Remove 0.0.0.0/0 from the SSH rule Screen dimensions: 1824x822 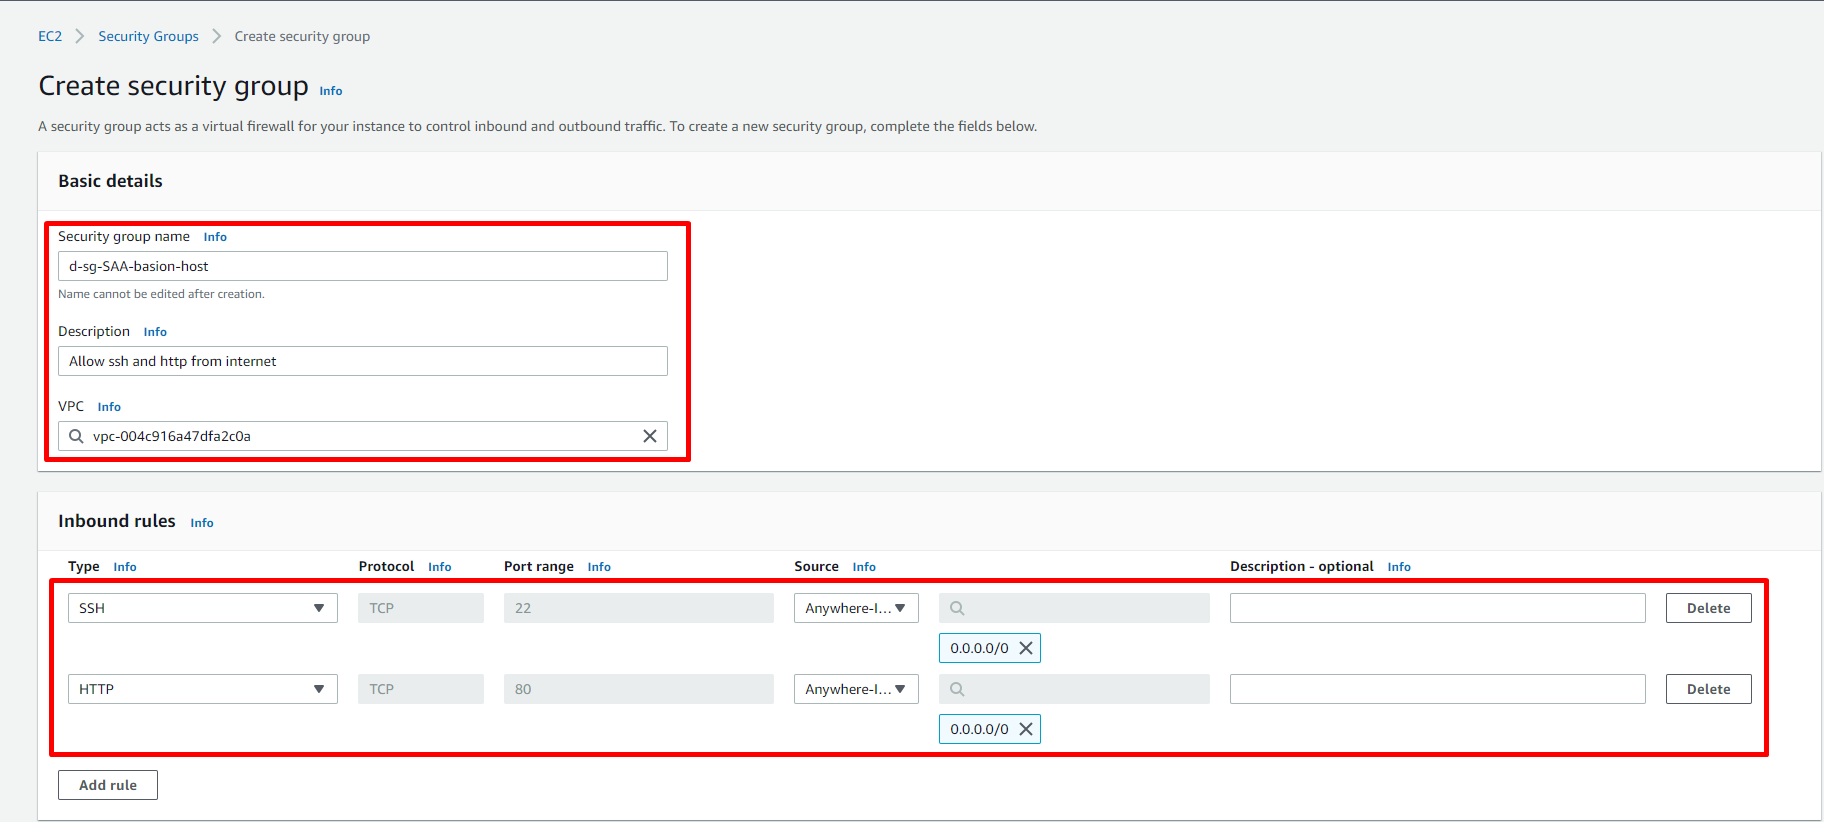pyautogui.click(x=1025, y=648)
